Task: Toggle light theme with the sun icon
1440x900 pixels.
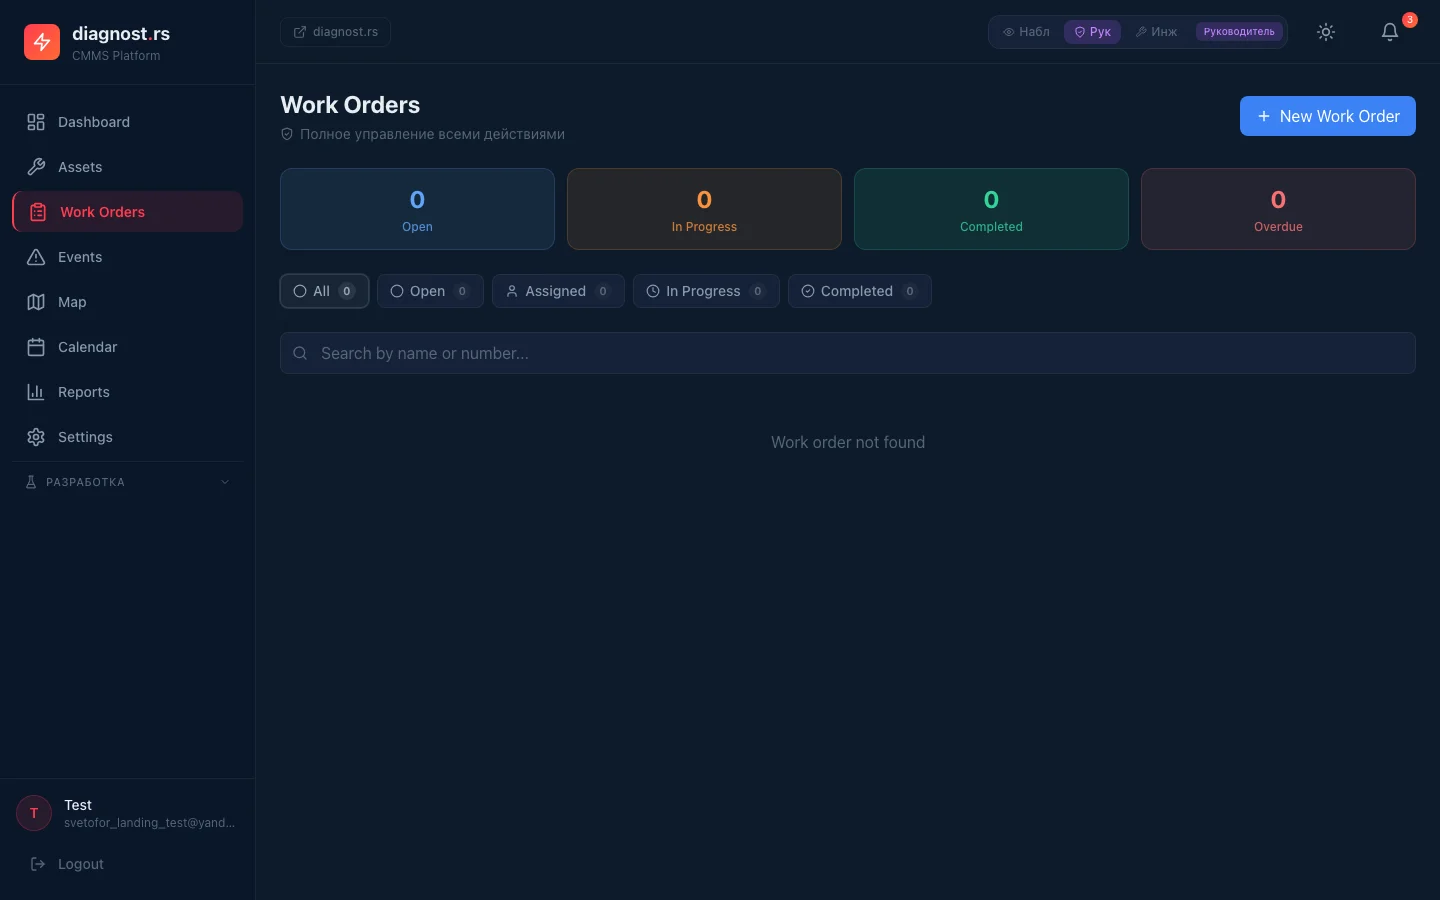Action: [x=1326, y=32]
